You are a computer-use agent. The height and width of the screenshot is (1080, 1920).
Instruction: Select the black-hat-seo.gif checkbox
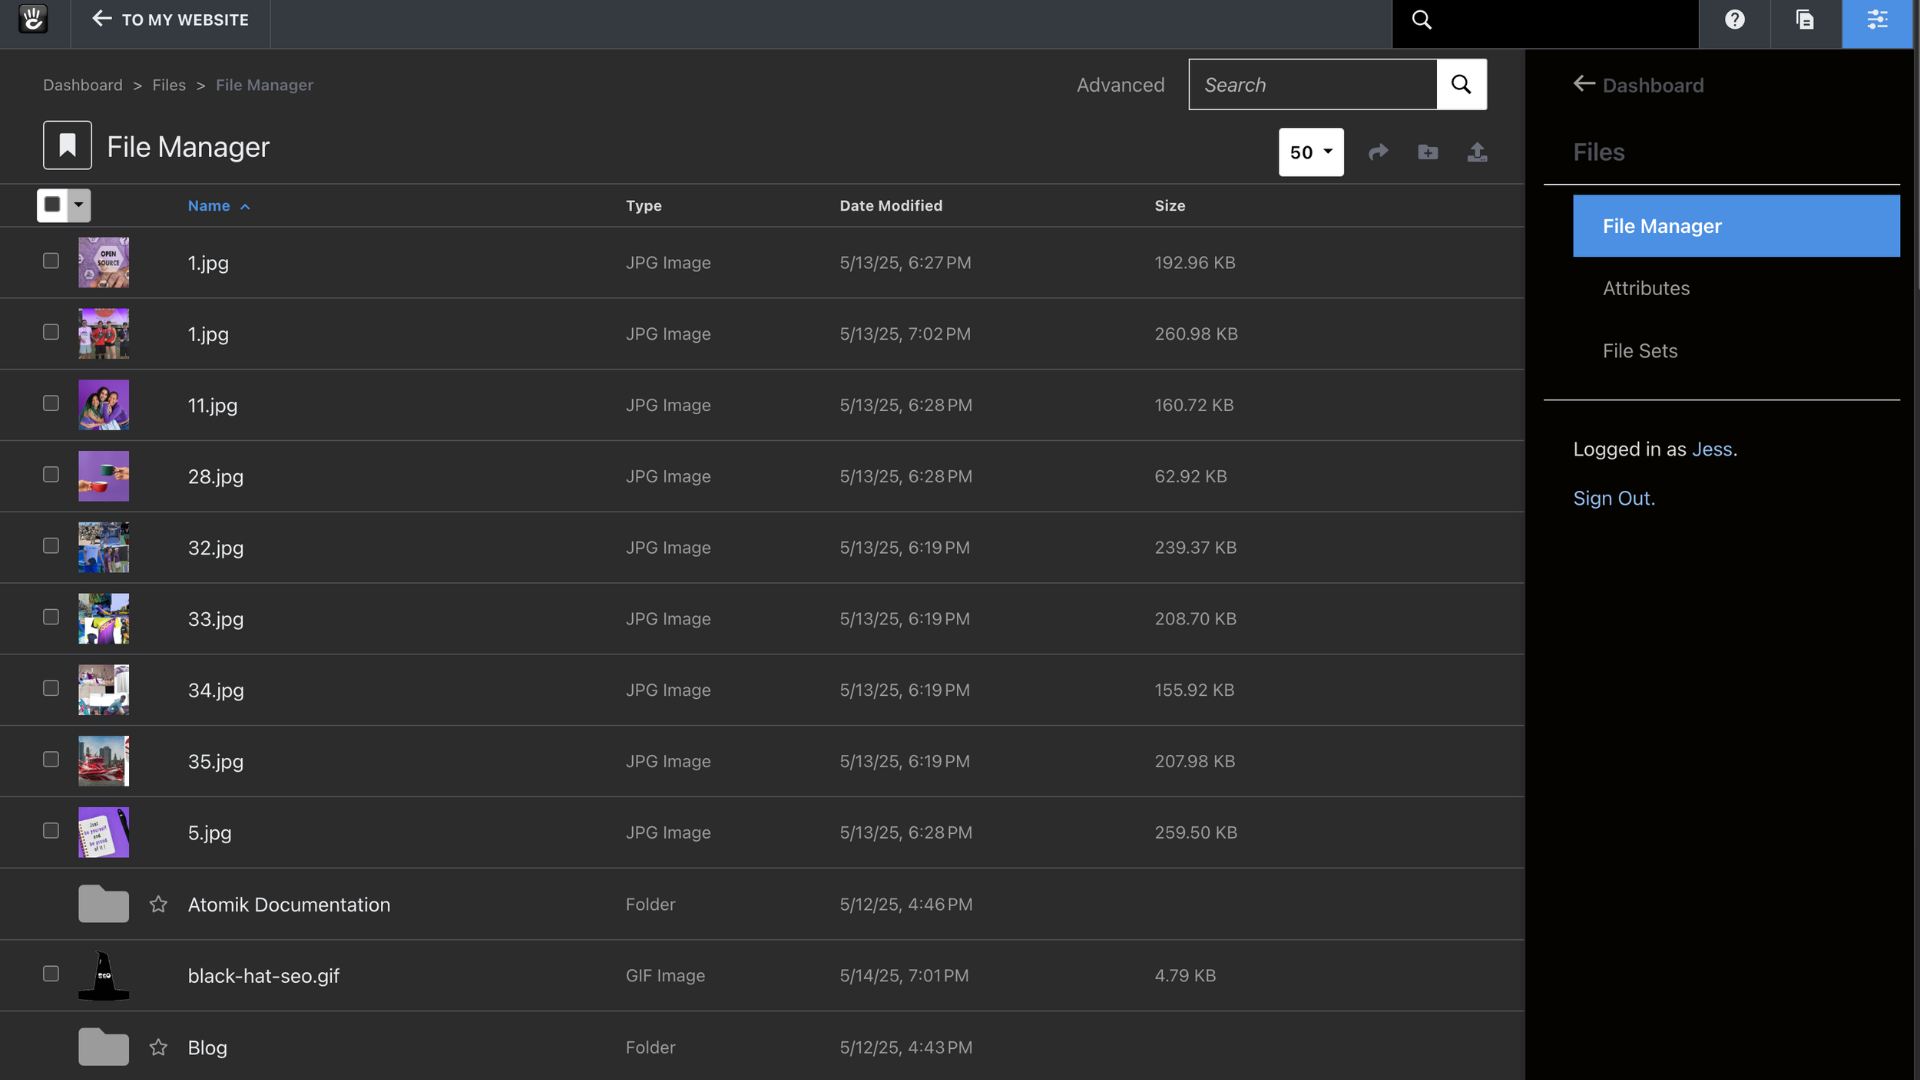point(51,973)
